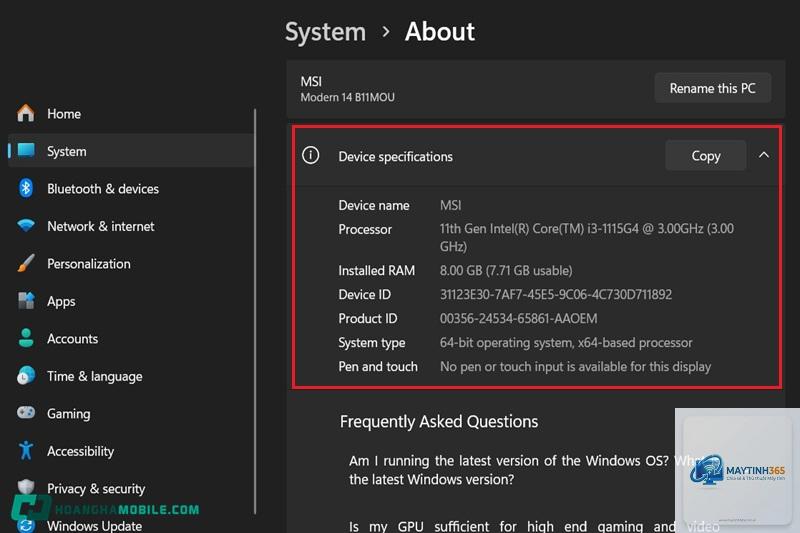The height and width of the screenshot is (533, 800).
Task: Open Personalization settings
Action: (131, 264)
